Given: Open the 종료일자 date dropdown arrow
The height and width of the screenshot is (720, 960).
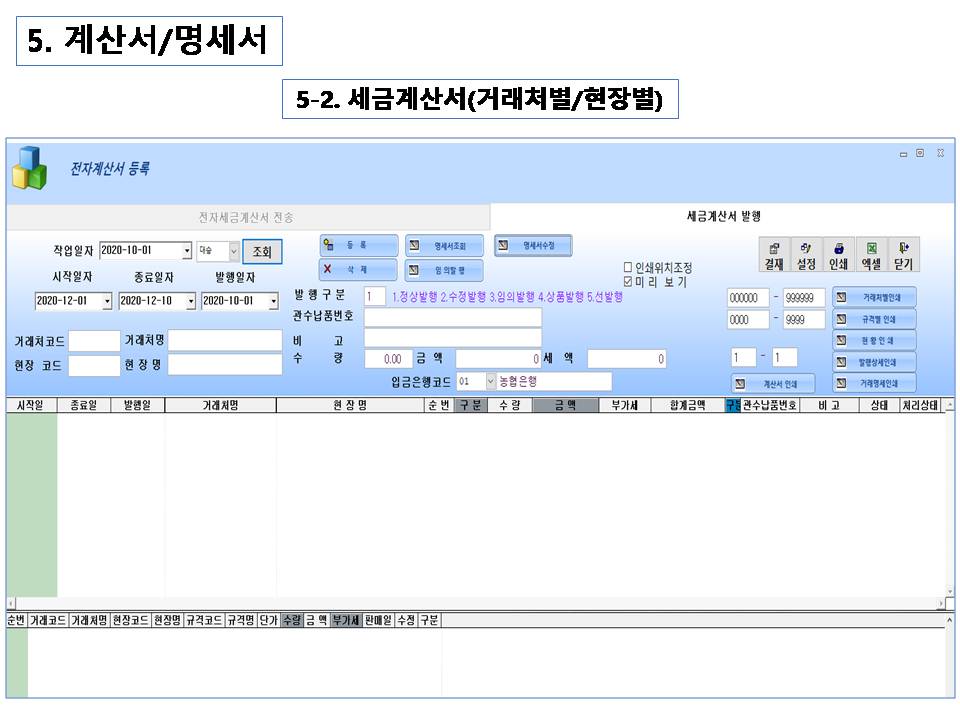Looking at the screenshot, I should coord(191,301).
